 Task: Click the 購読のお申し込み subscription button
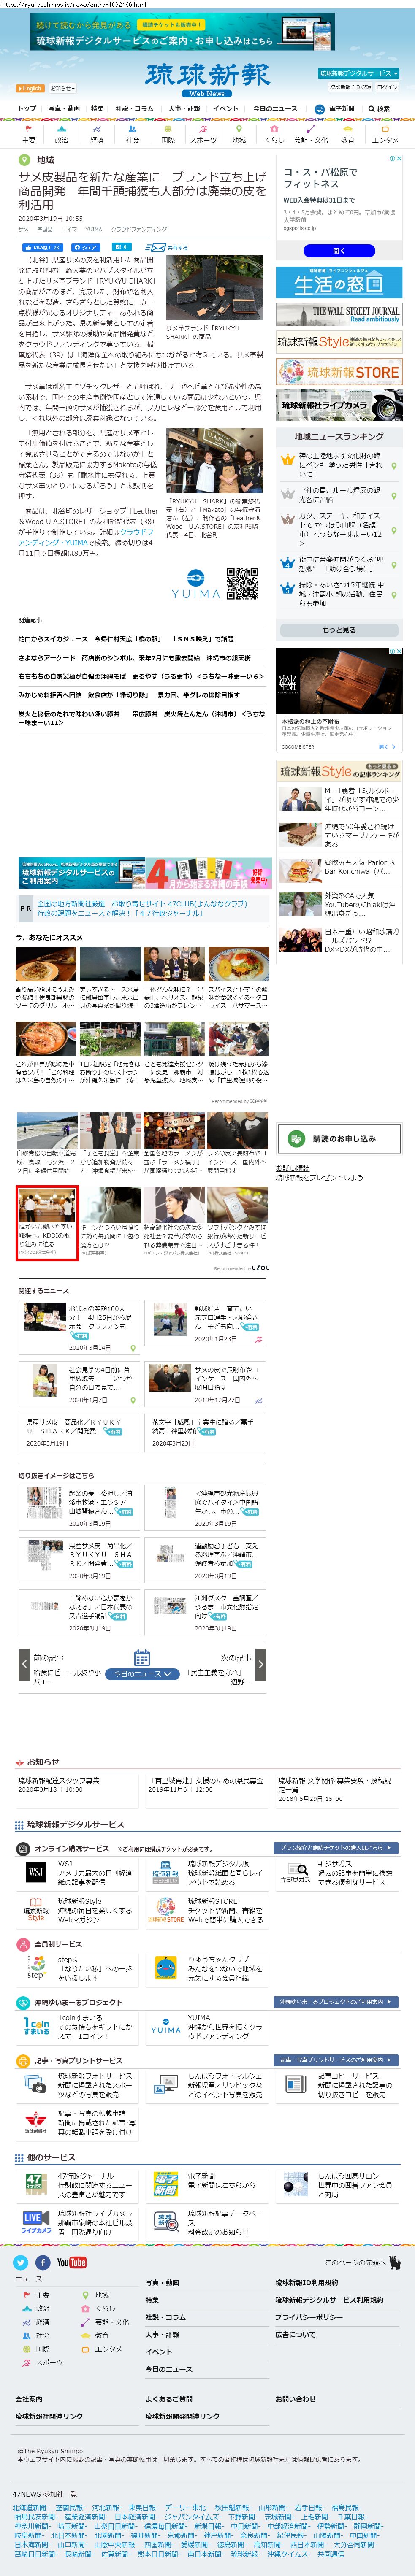(x=339, y=1138)
